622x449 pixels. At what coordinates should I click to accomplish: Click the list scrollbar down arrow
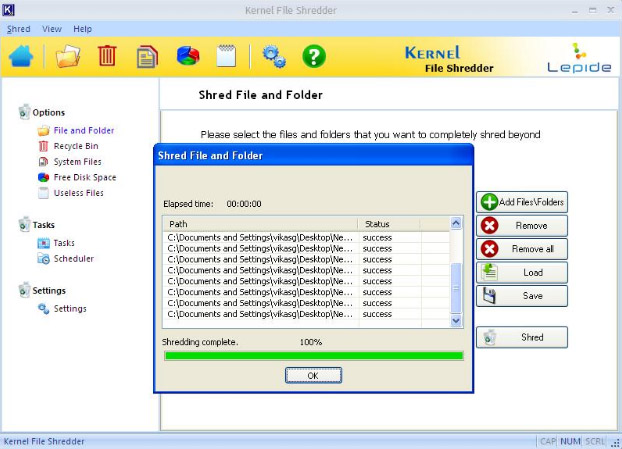pos(456,320)
